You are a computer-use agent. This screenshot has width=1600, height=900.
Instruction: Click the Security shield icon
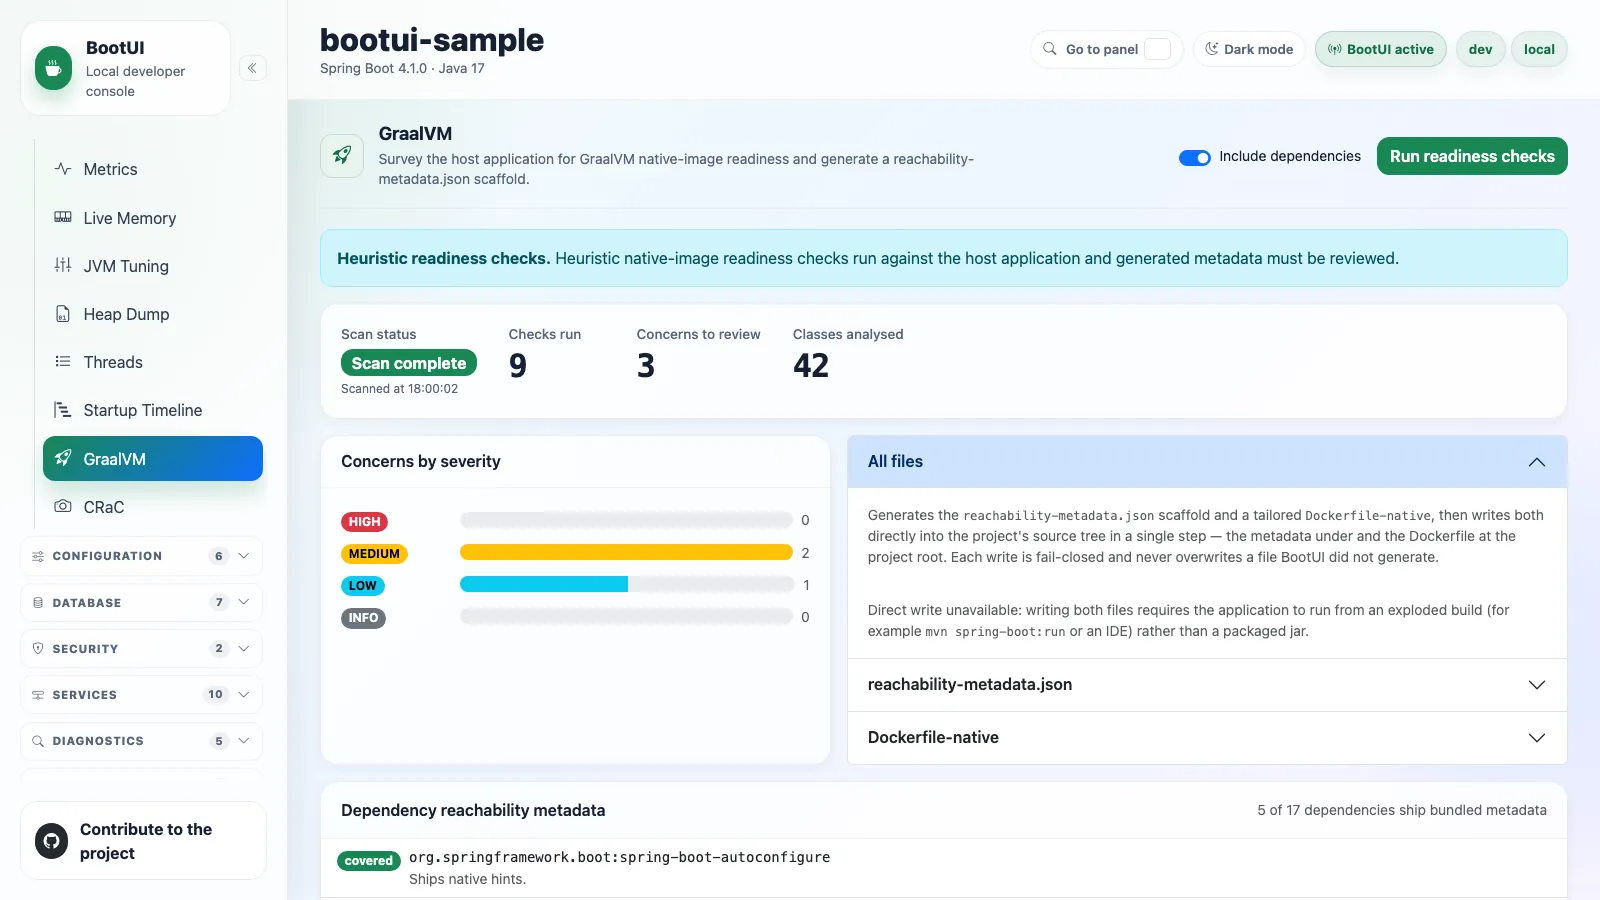[38, 648]
